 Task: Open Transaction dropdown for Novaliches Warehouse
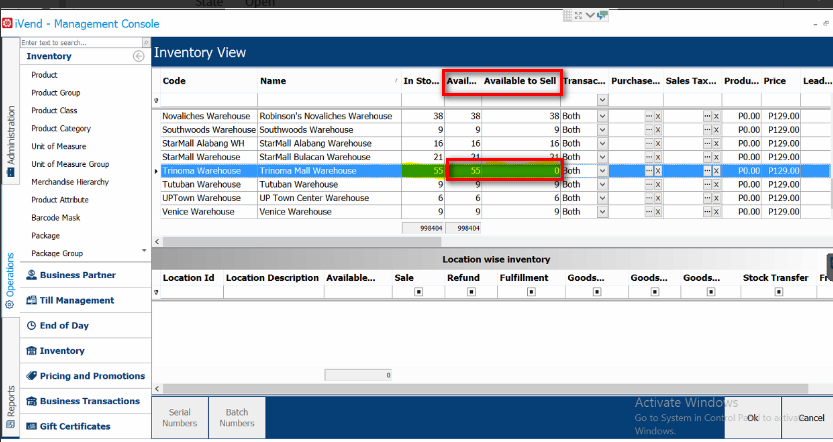(x=602, y=116)
